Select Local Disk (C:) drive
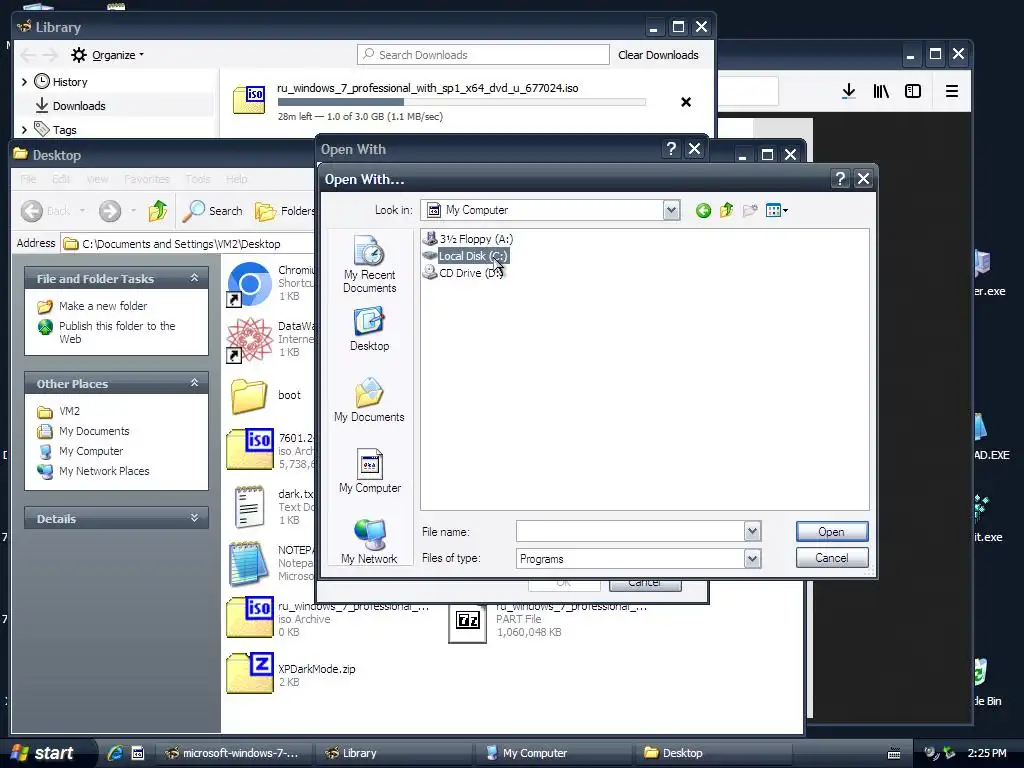 point(466,256)
